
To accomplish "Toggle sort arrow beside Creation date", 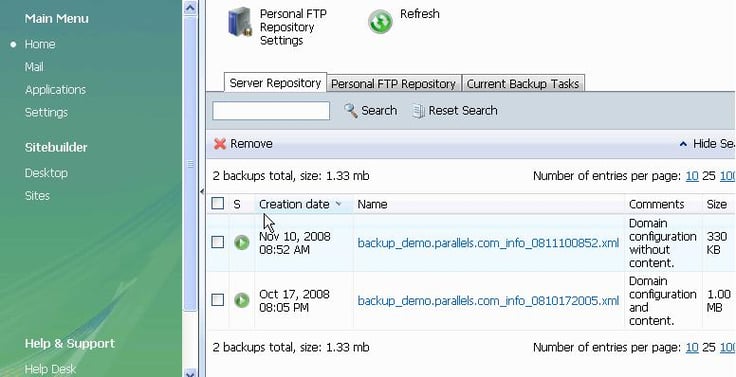I will [338, 204].
